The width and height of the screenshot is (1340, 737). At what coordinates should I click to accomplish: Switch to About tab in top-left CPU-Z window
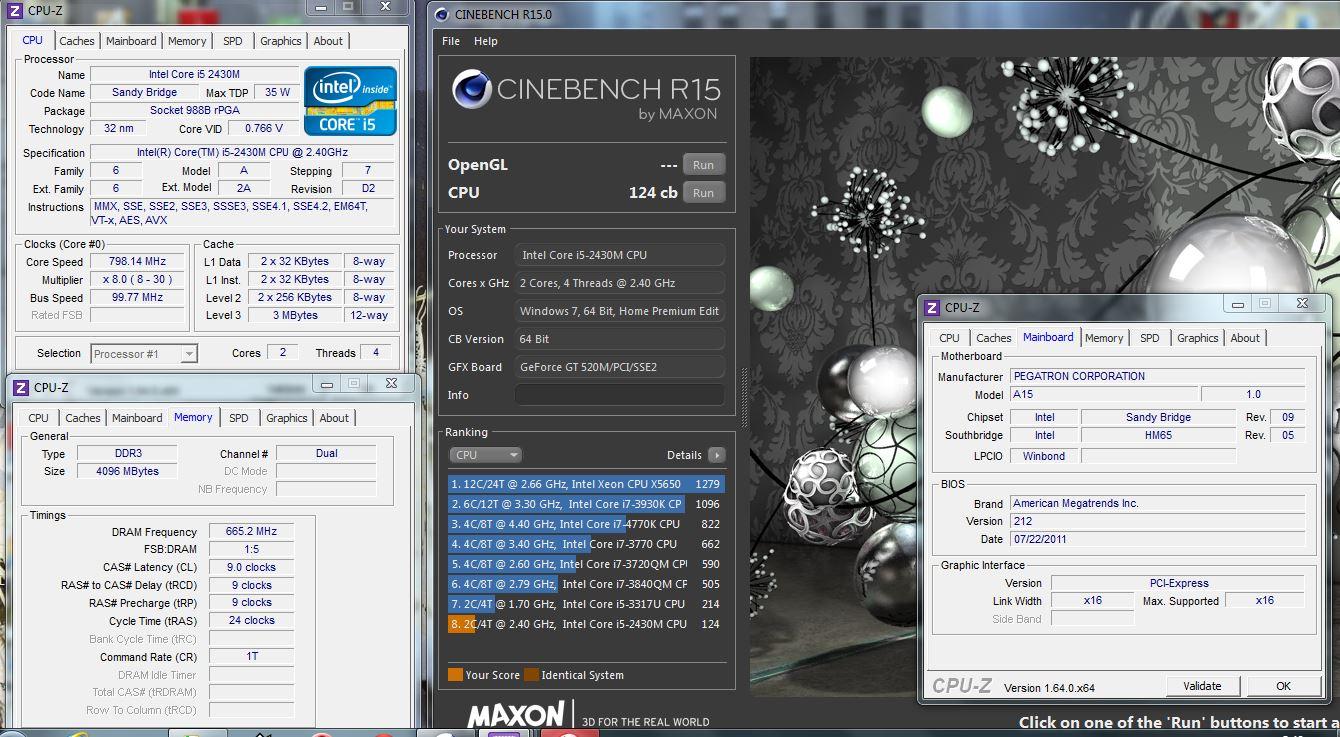click(x=328, y=41)
